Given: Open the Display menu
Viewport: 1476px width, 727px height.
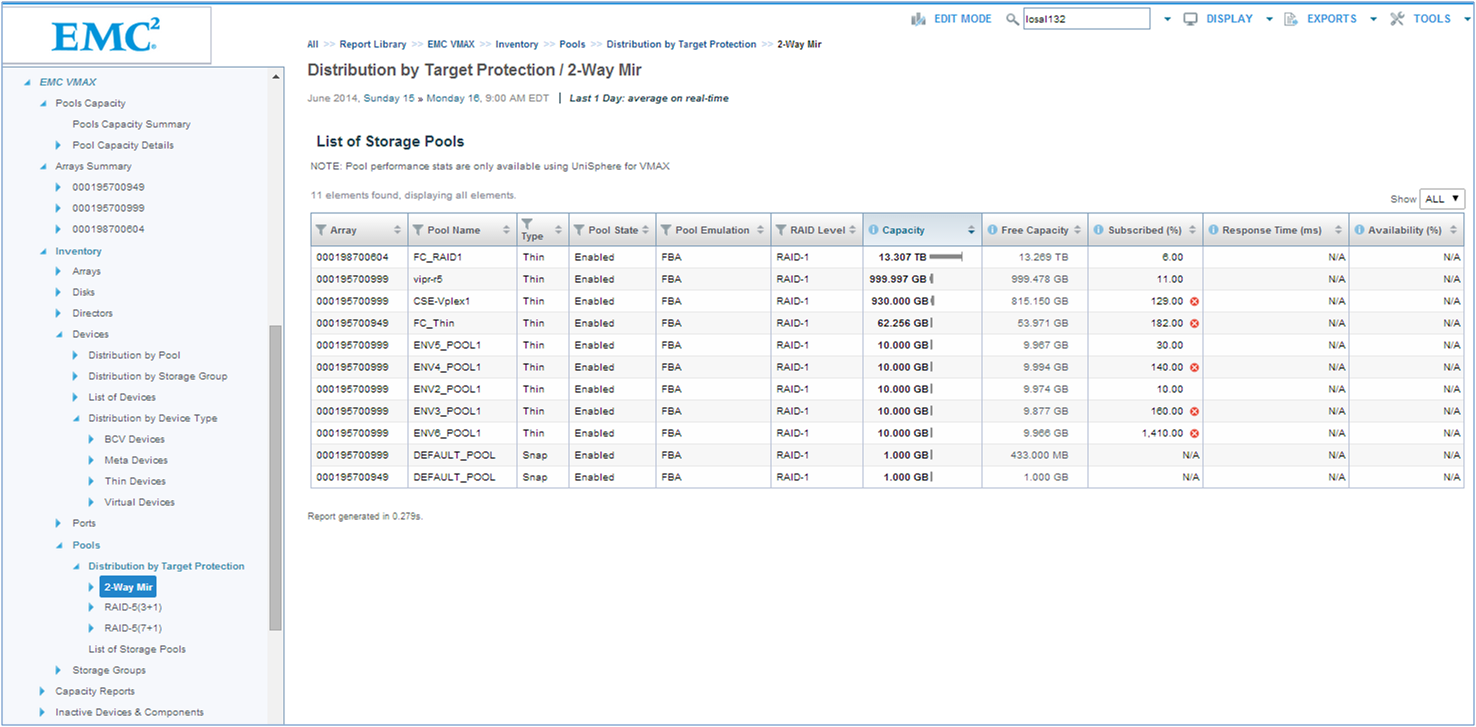Looking at the screenshot, I should 1229,19.
